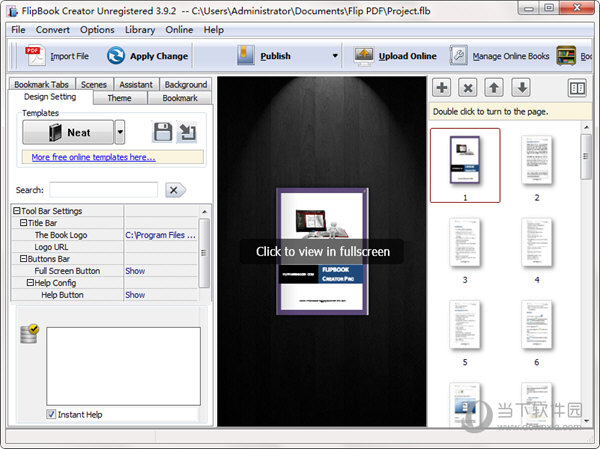This screenshot has width=600, height=449.
Task: Open the Library menu
Action: tap(140, 30)
